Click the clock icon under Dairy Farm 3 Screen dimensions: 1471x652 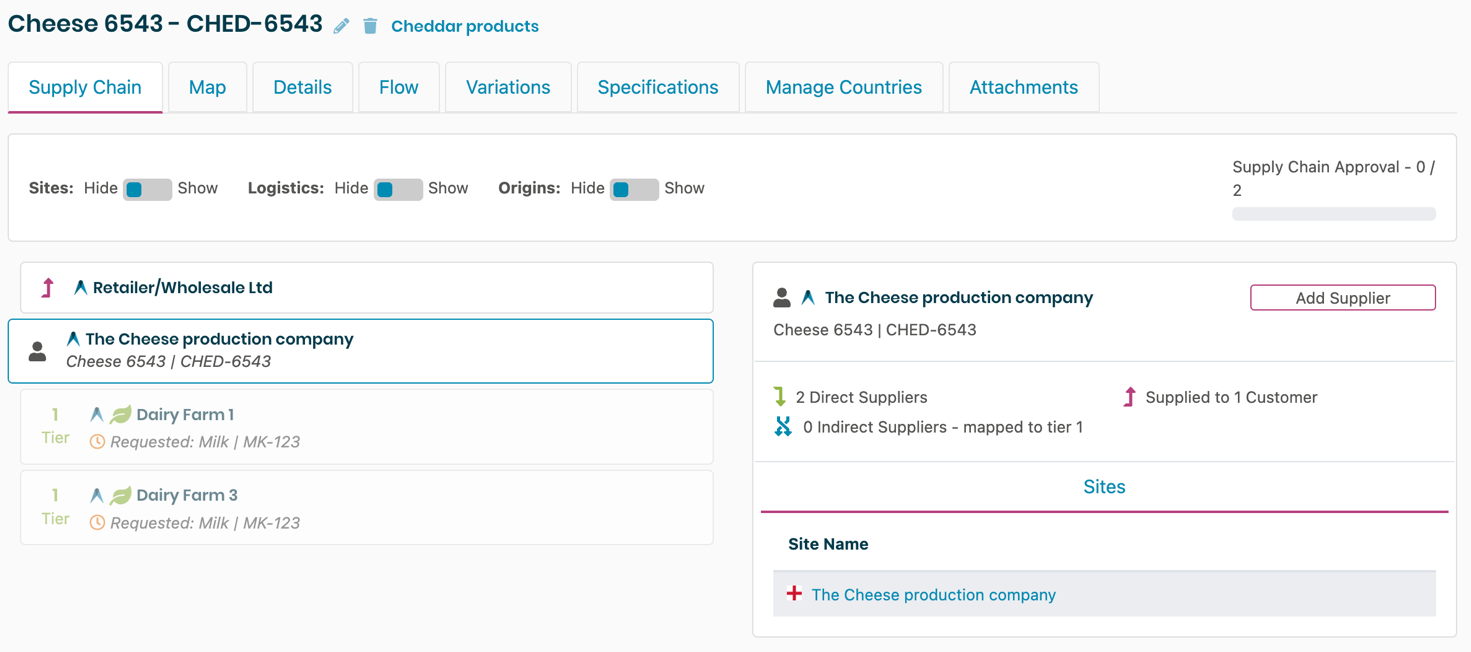tap(97, 522)
